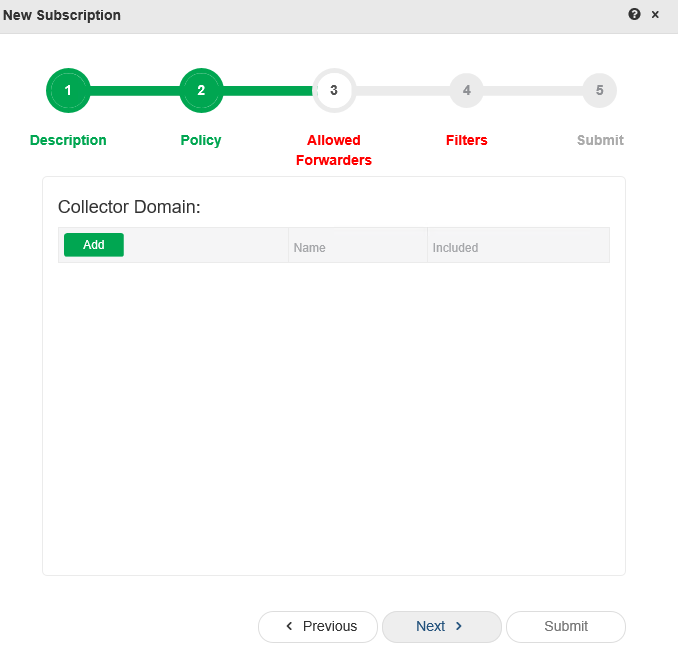Go back with the Previous button
678x665 pixels.
318,627
